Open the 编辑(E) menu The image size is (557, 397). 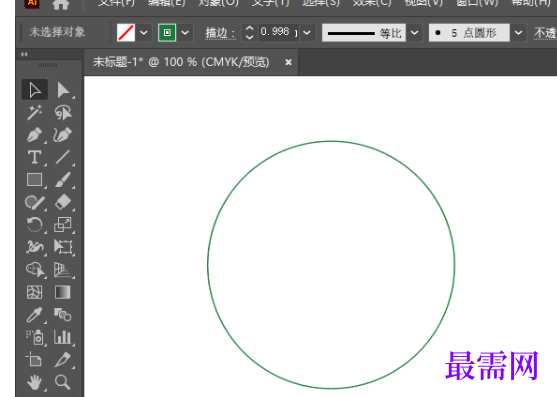(x=167, y=4)
